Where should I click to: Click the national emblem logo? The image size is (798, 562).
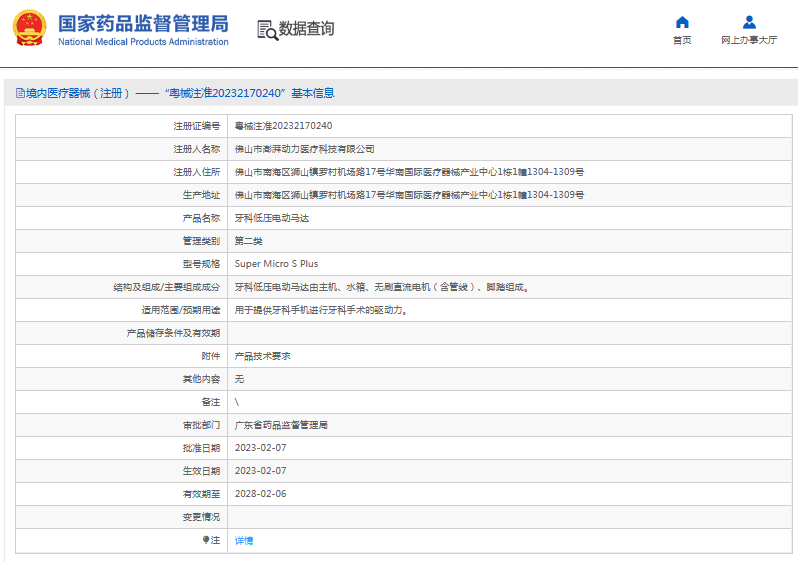tap(29, 30)
